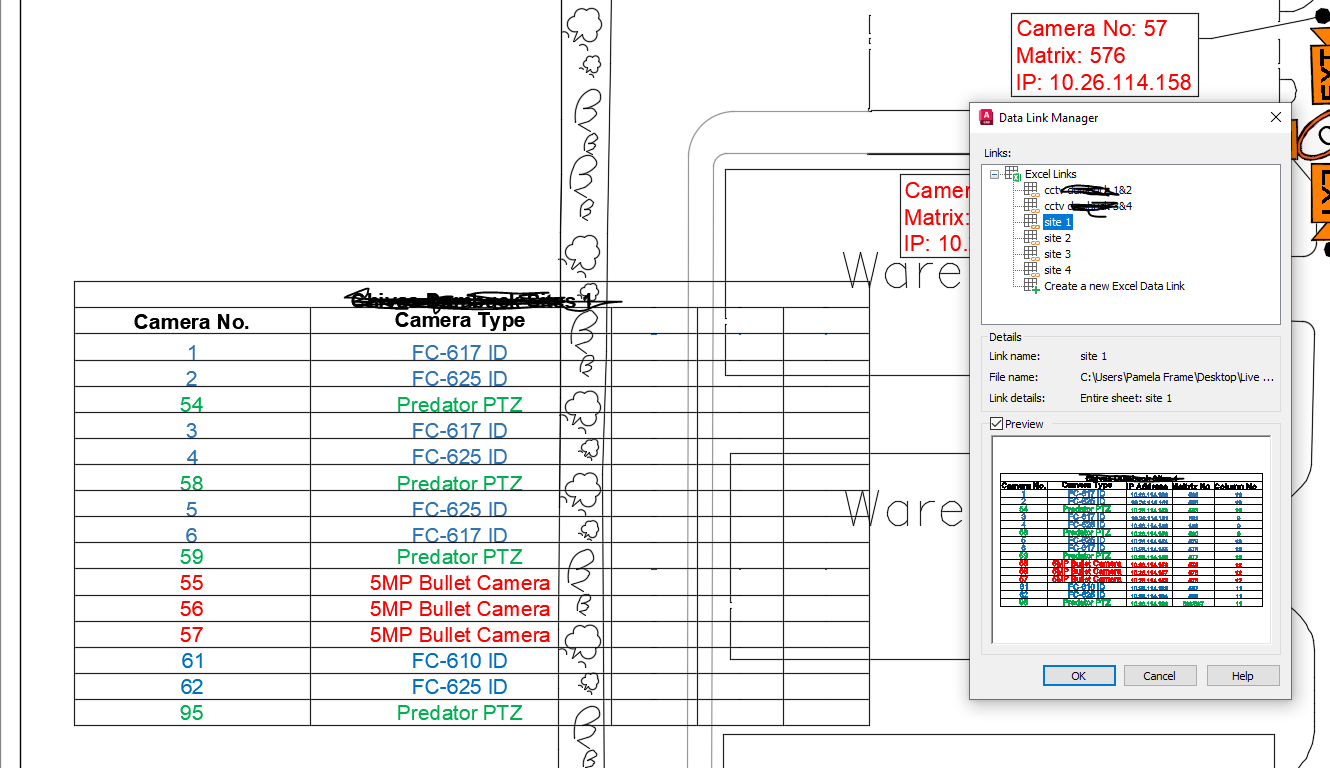Click the spreadsheet icon beside site 4
The height and width of the screenshot is (768, 1330).
1031,269
